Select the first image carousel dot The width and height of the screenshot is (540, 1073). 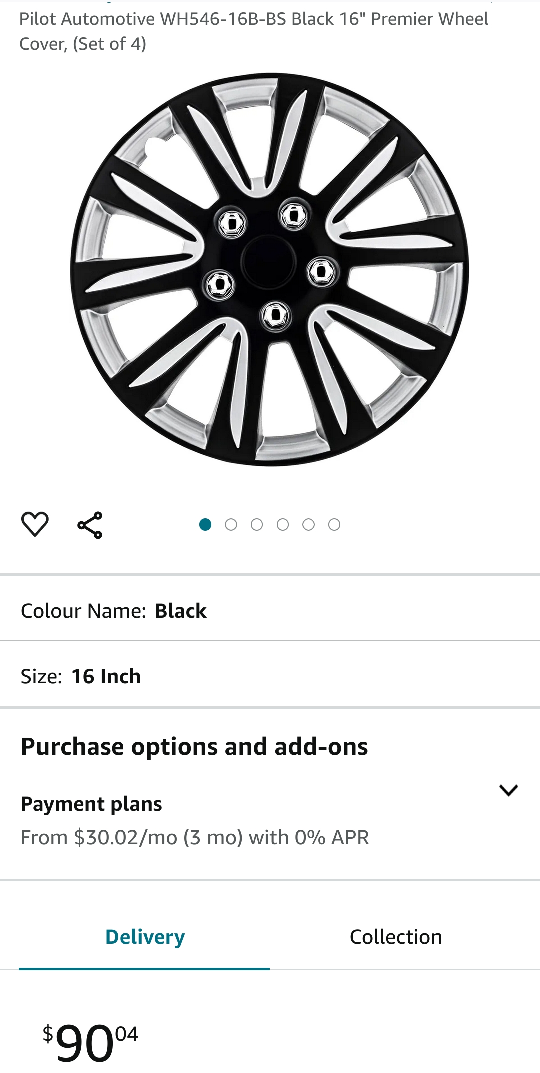[x=205, y=525]
